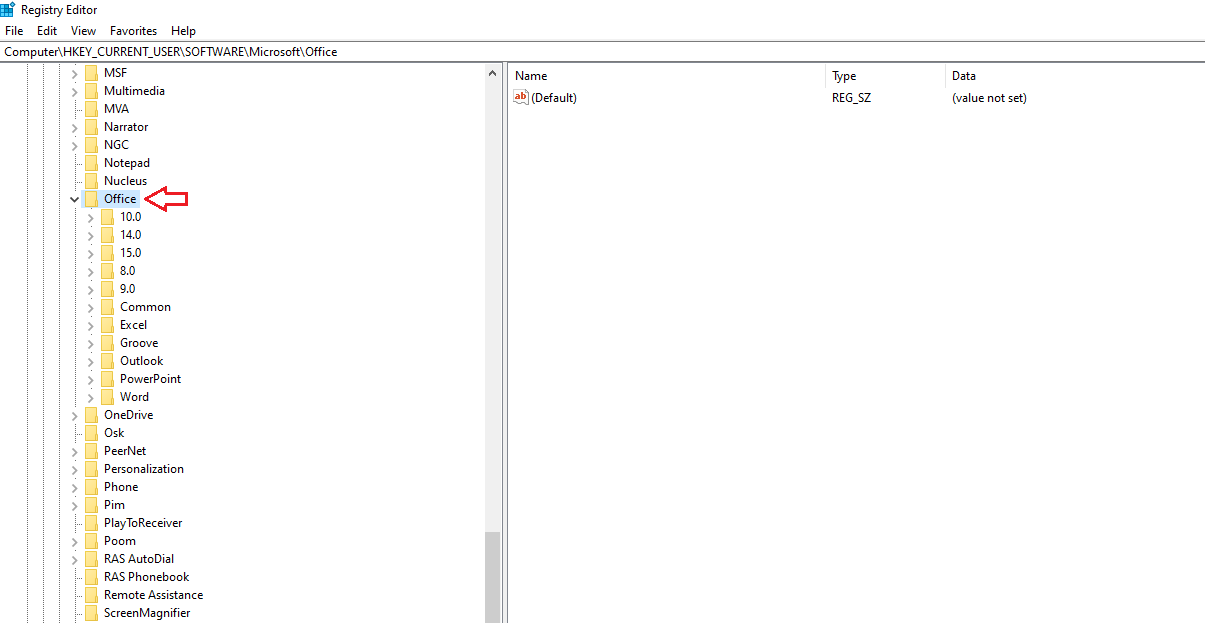Click the PlayToReceiver folder icon

click(92, 523)
